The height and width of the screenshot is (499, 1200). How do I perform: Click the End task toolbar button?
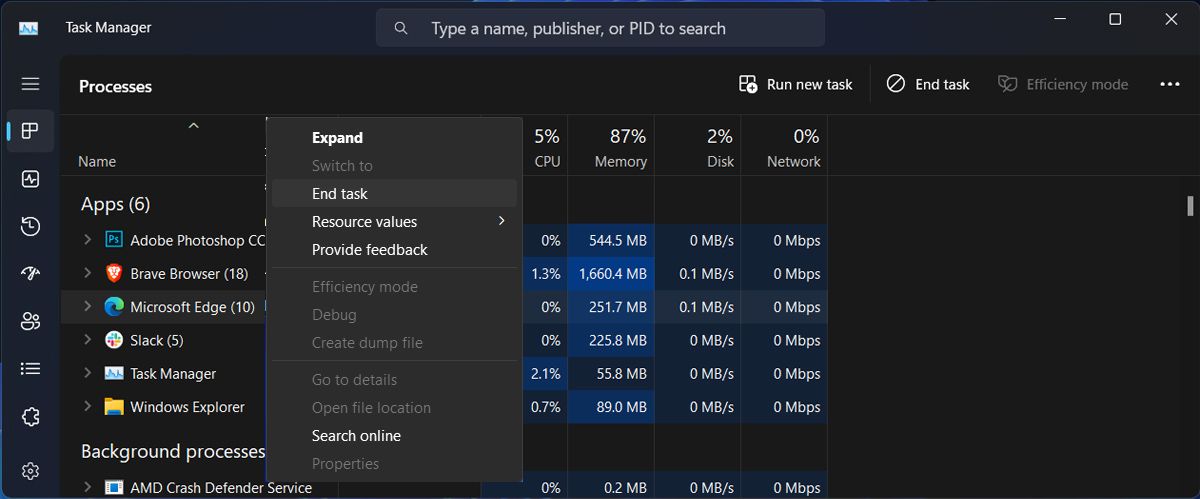coord(928,85)
